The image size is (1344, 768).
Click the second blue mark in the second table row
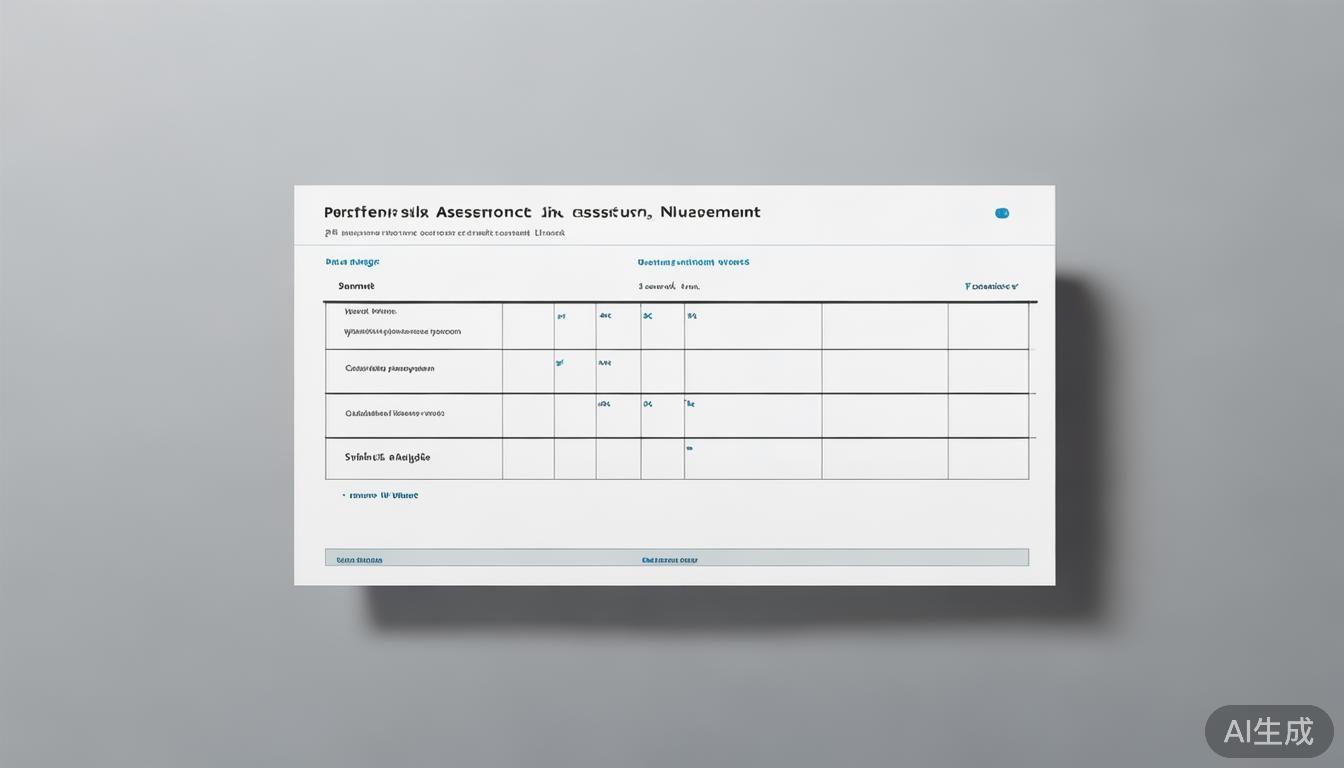tap(604, 363)
